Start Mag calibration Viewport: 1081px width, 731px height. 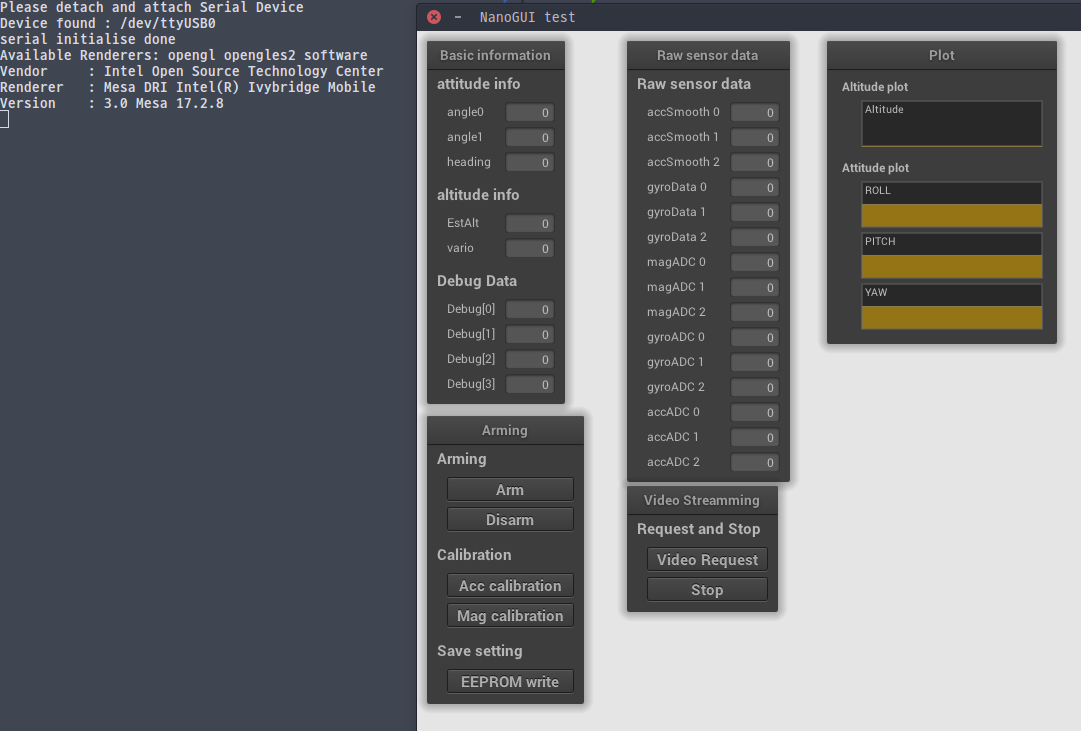[x=510, y=615]
